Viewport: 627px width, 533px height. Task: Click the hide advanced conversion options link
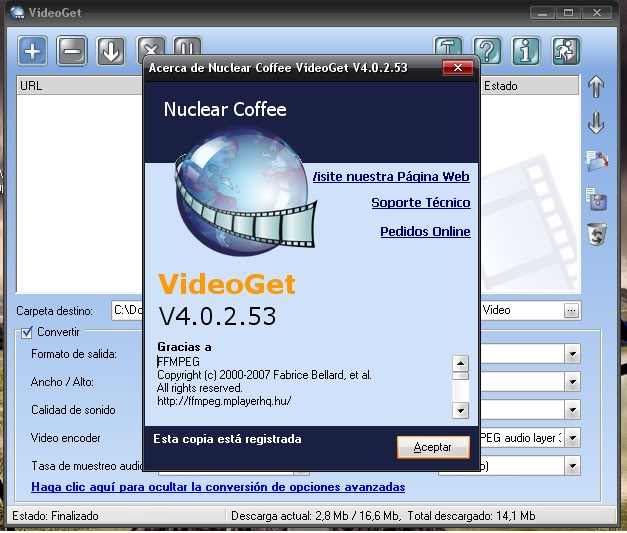coord(218,487)
